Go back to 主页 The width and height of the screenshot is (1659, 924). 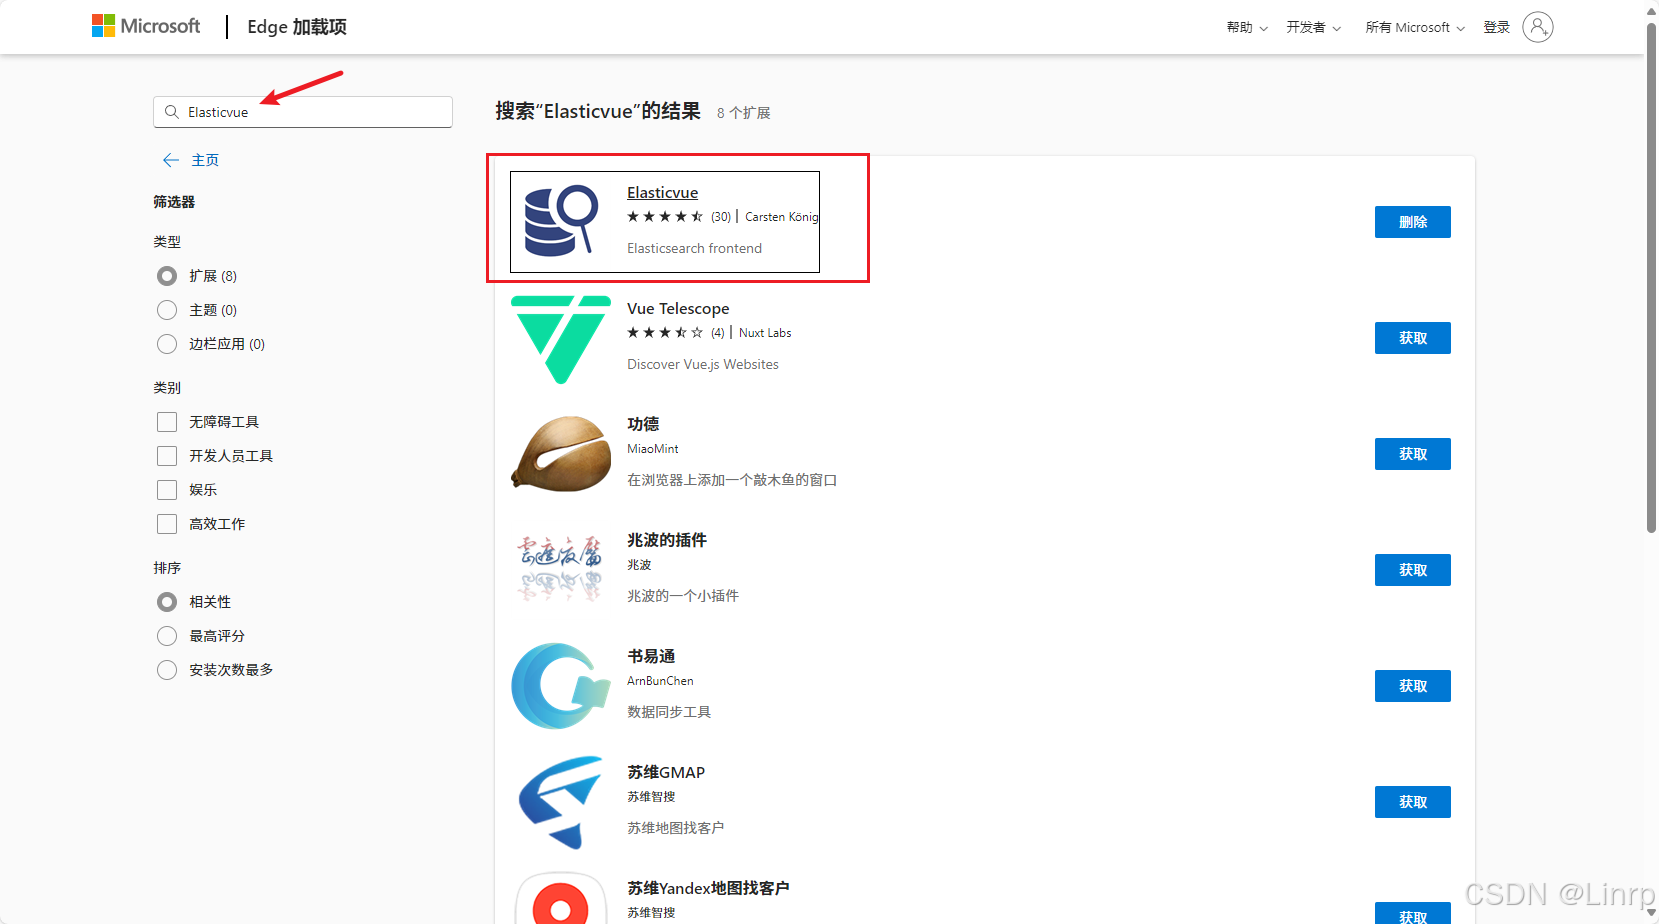[x=205, y=160]
